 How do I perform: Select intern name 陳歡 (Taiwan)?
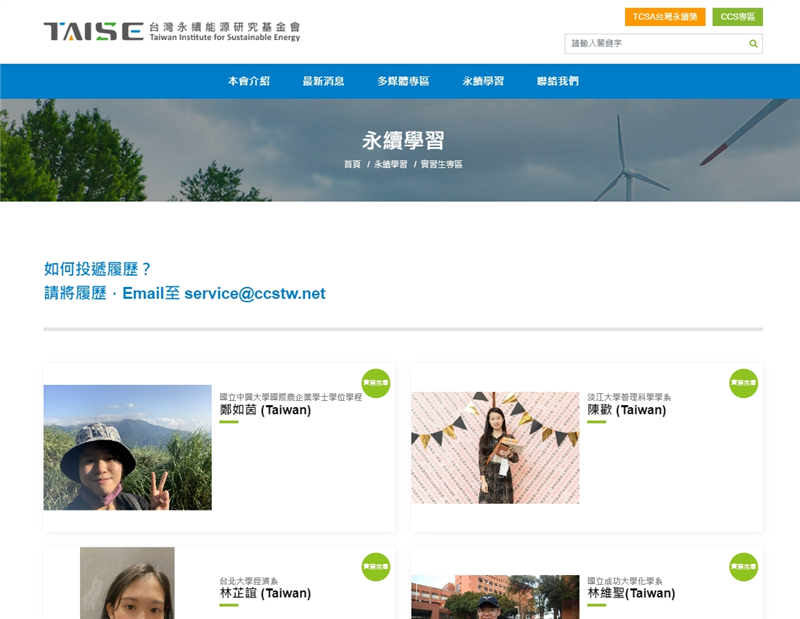627,410
